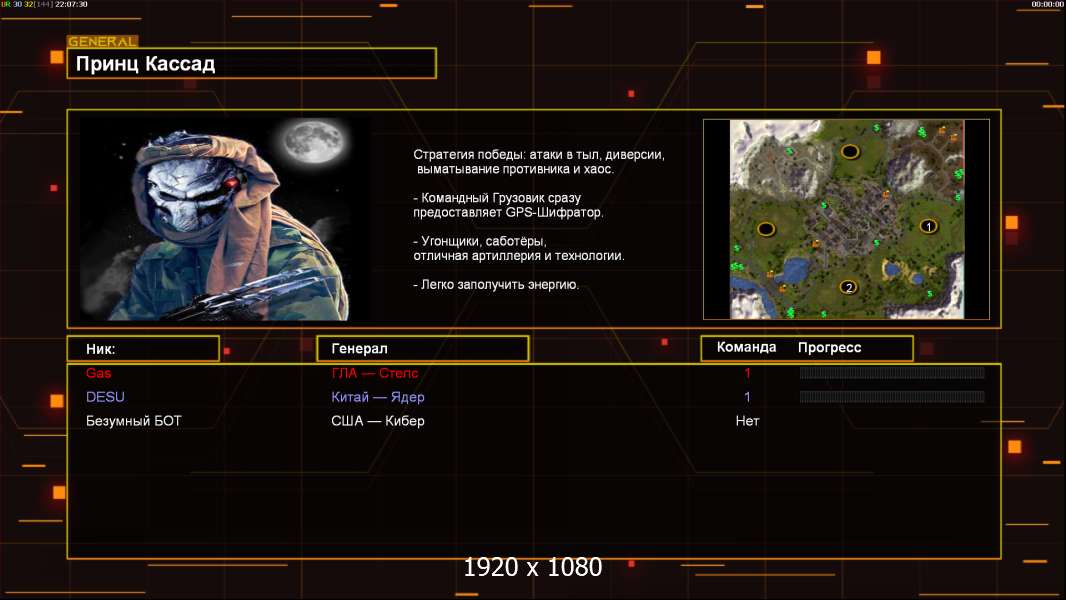
Task: Select player 'DESU' in the list
Action: pos(105,397)
